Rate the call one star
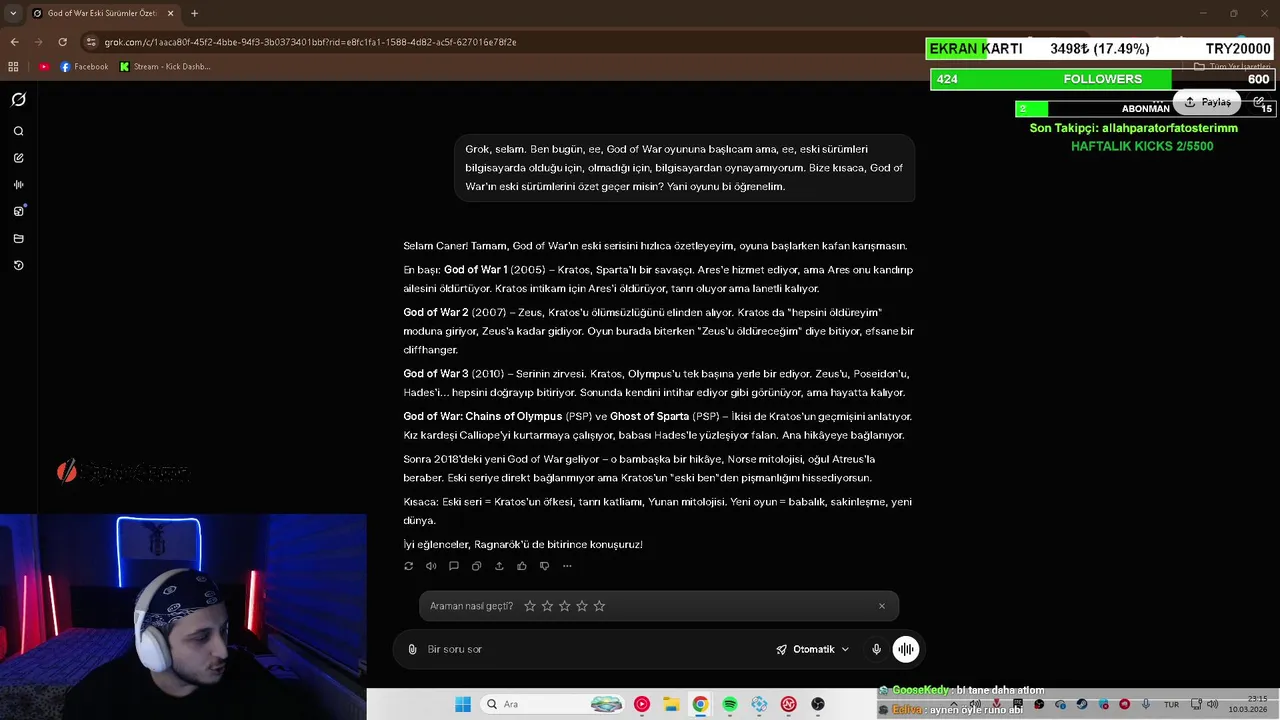1280x720 pixels. click(530, 606)
